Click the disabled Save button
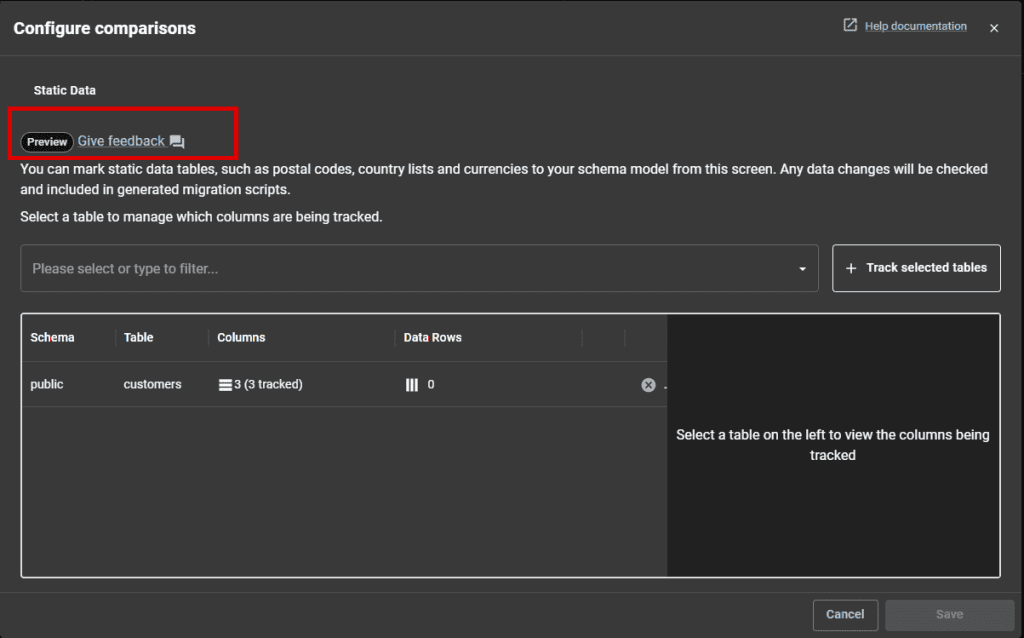Screen dimensions: 1024x638 click(x=948, y=614)
